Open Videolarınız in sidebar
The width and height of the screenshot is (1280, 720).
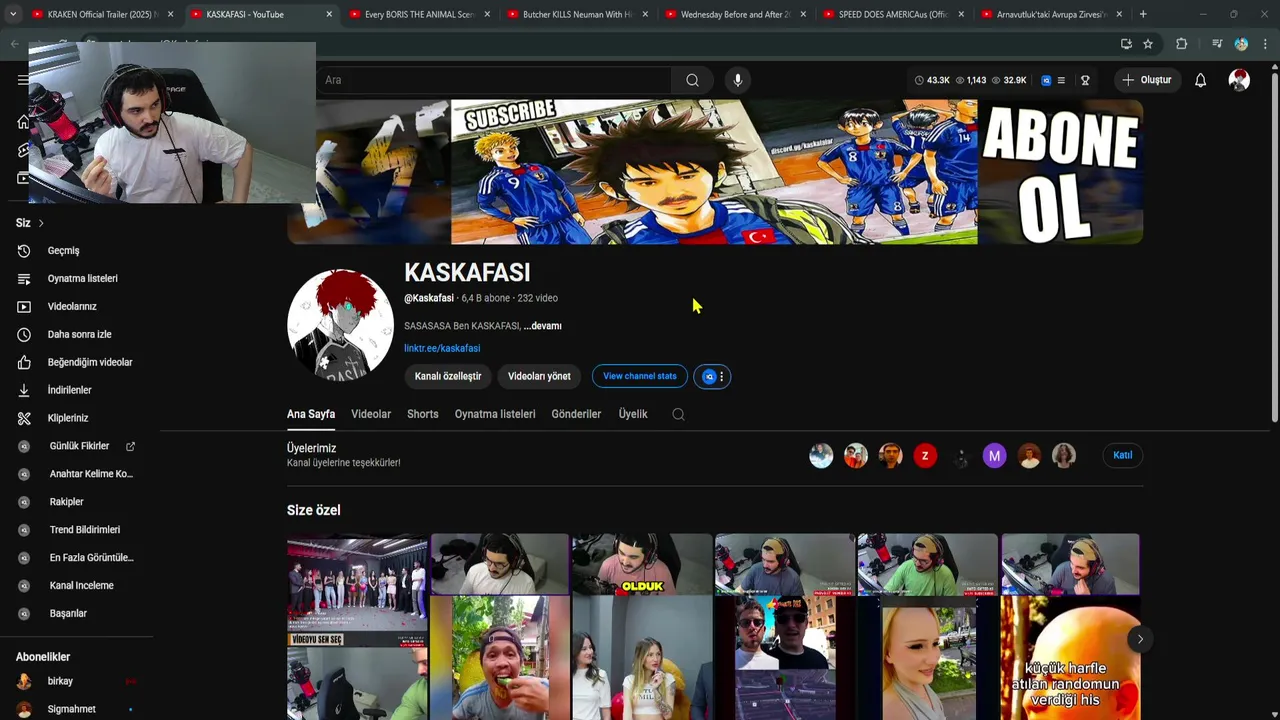point(72,307)
